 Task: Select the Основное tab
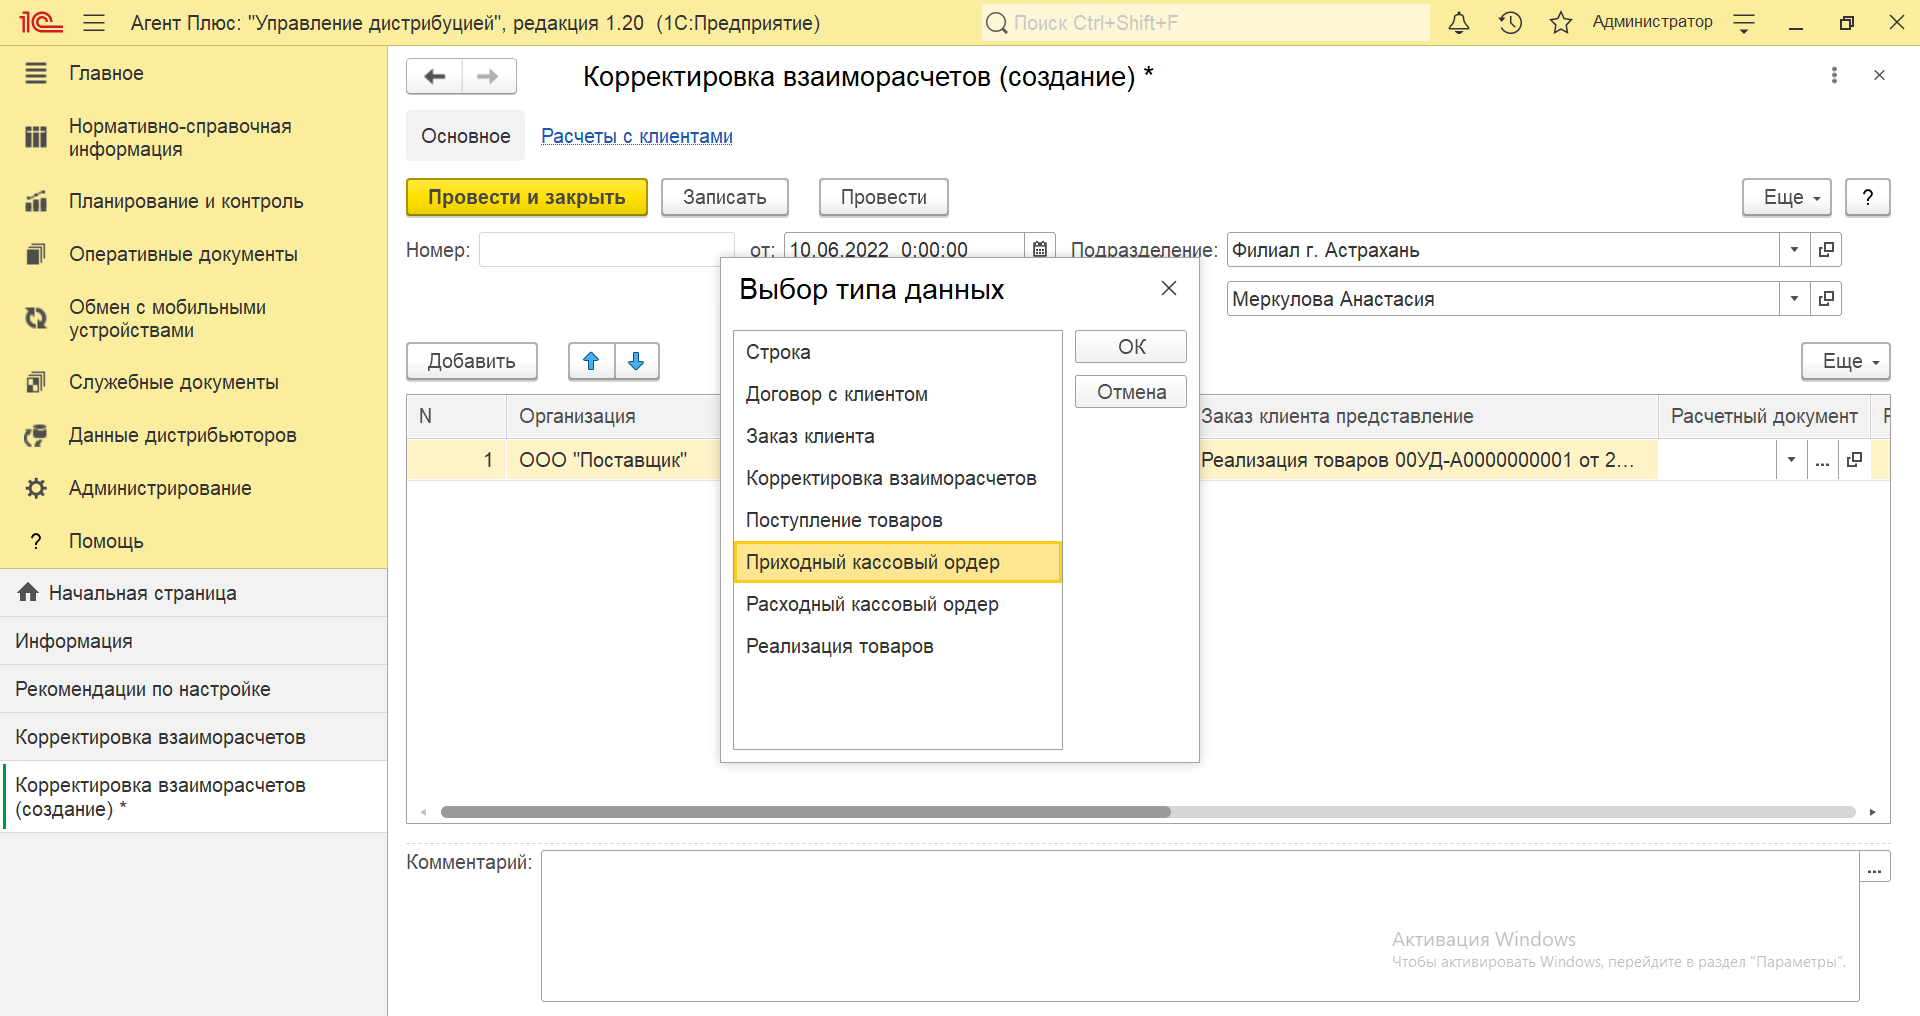pyautogui.click(x=465, y=136)
